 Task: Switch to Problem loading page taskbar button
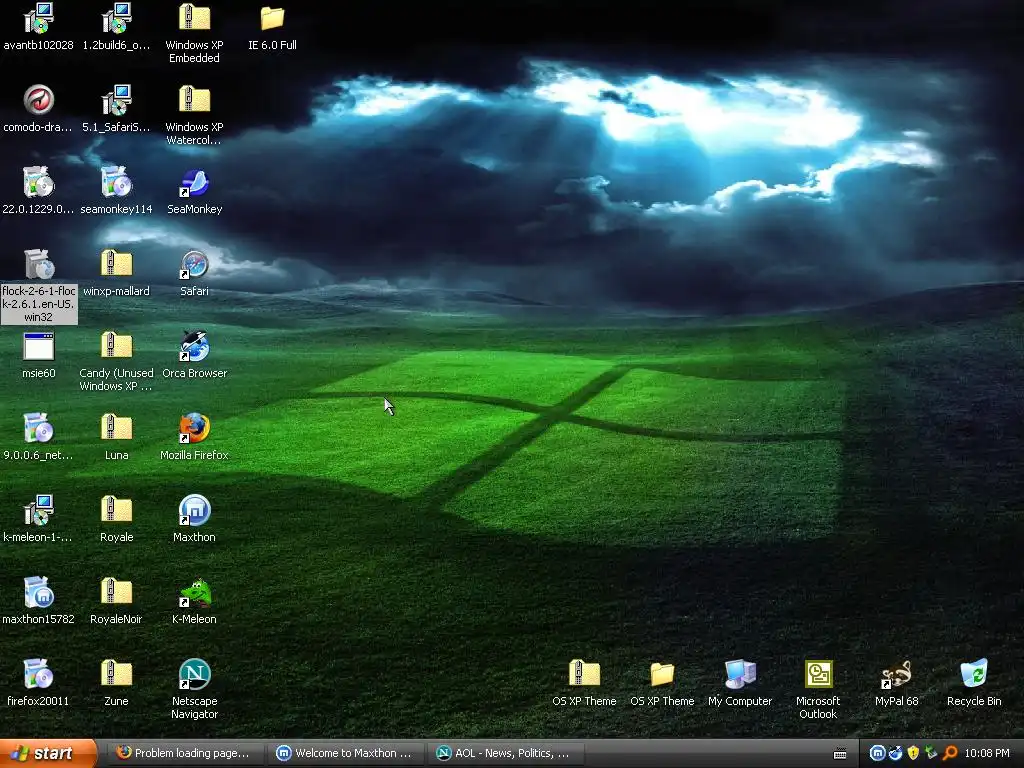[x=183, y=753]
